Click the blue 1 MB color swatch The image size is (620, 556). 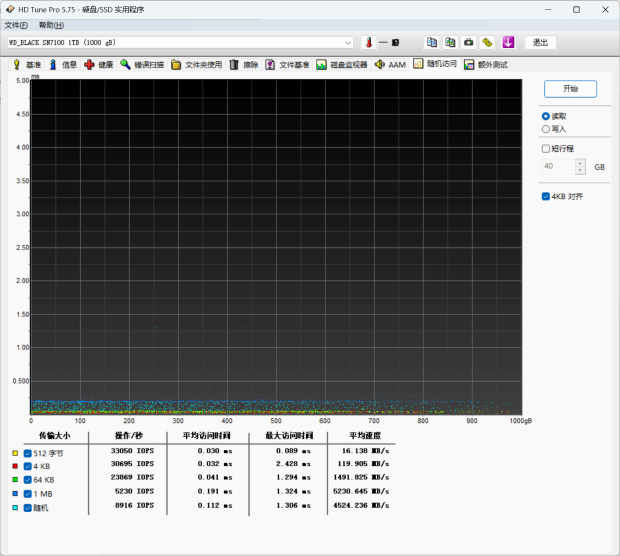(x=15, y=494)
